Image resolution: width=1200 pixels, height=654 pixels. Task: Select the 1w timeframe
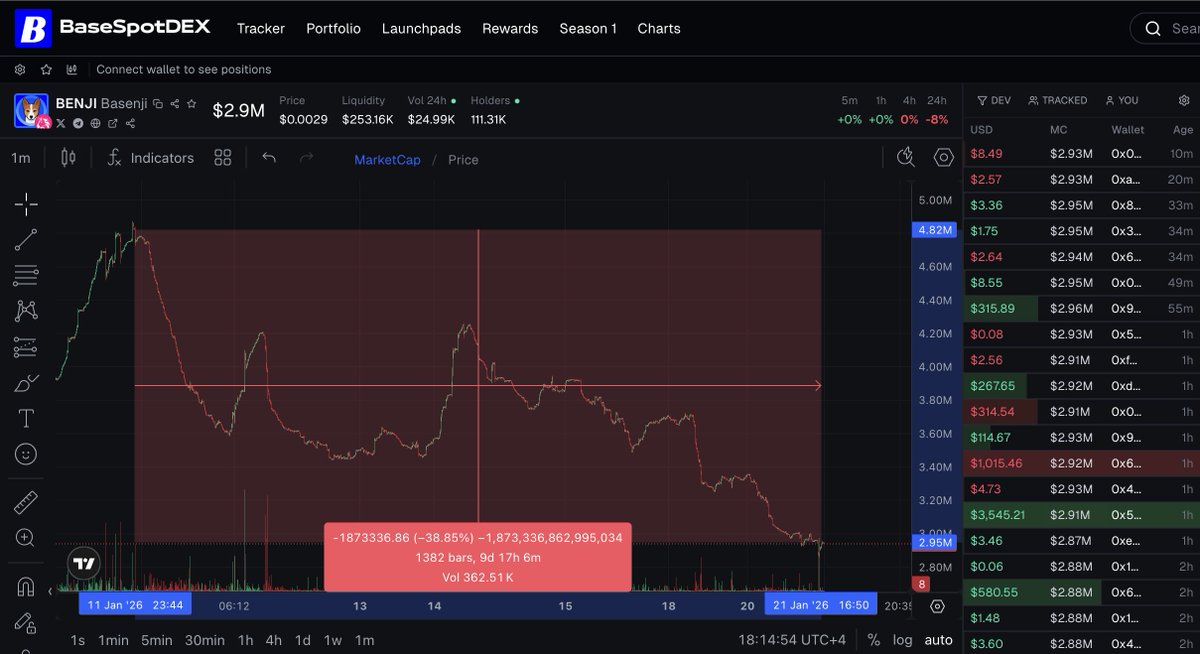332,640
